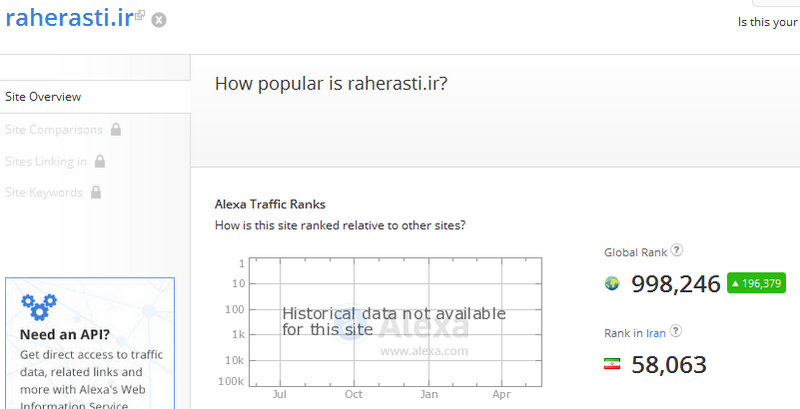Click the Need an API? promo heading
The height and width of the screenshot is (409, 800).
(x=65, y=335)
